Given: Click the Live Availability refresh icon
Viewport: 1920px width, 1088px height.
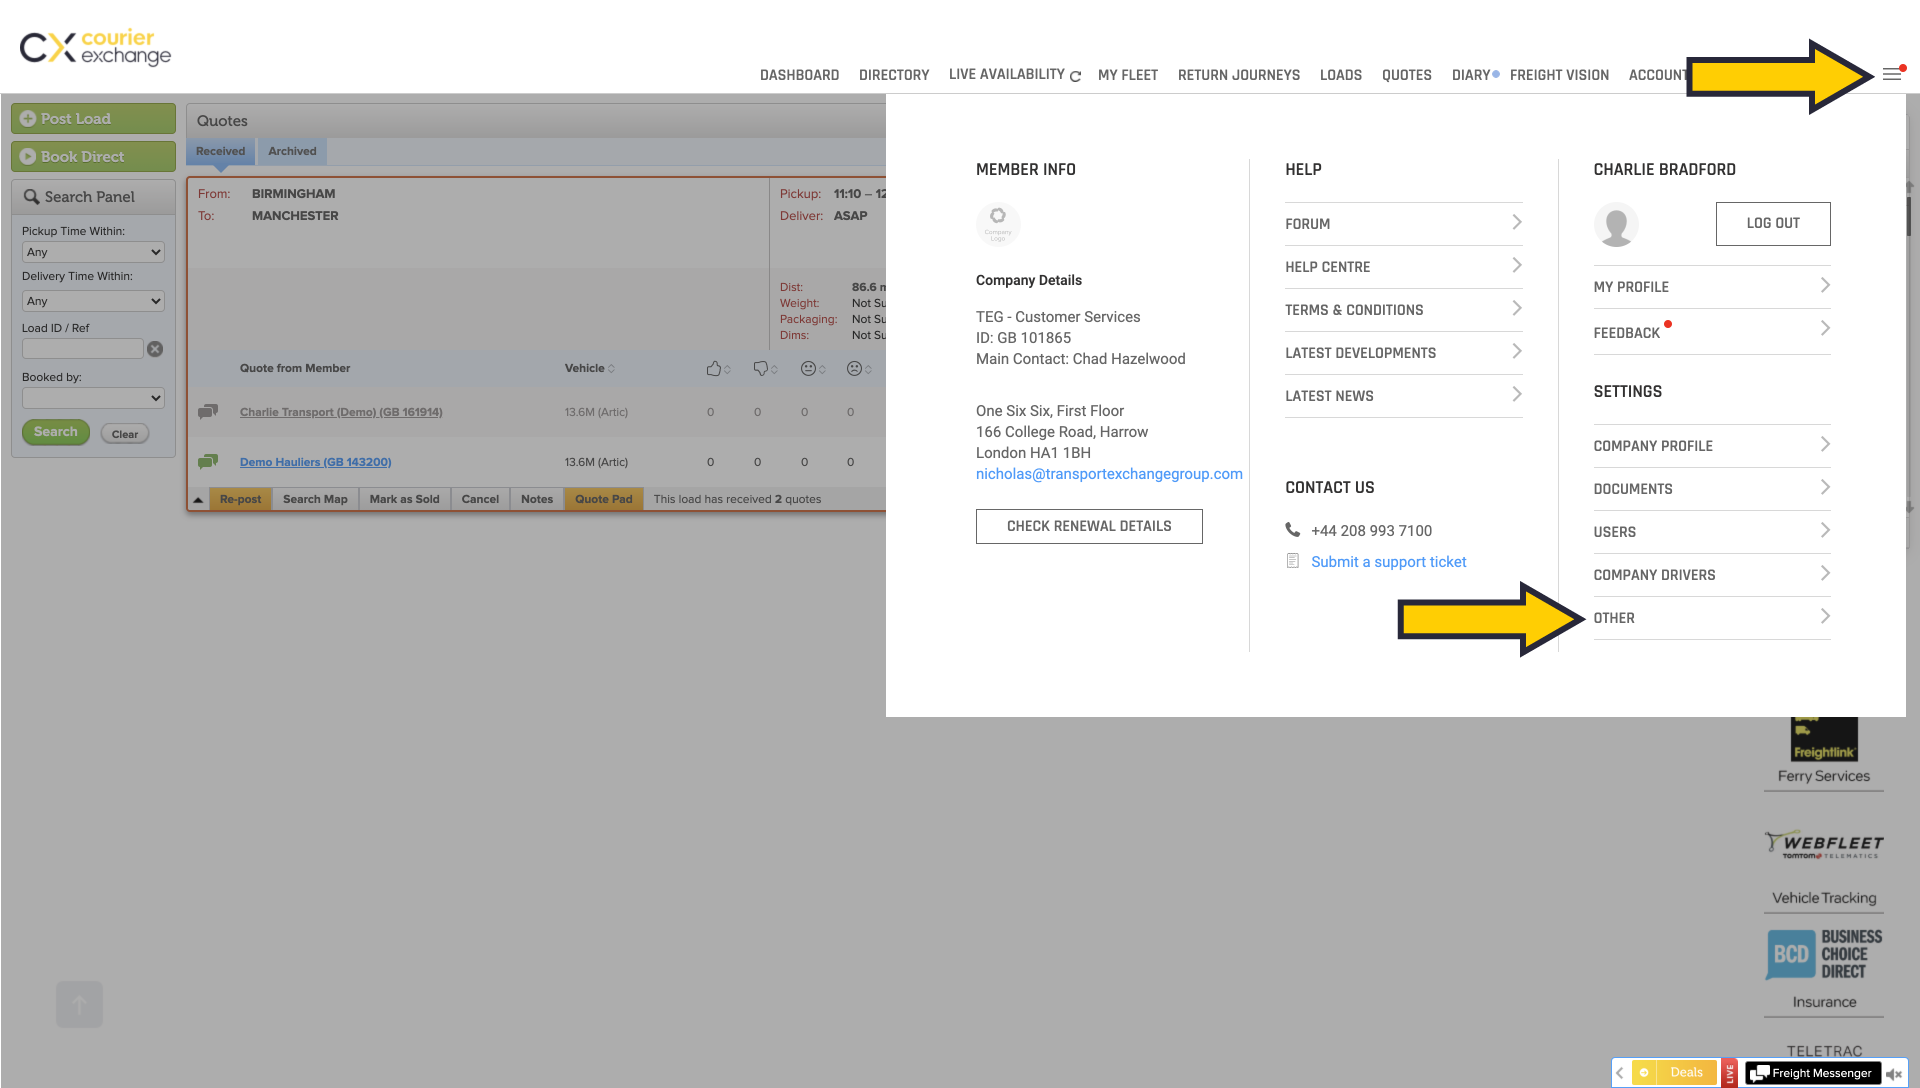Looking at the screenshot, I should click(1075, 76).
